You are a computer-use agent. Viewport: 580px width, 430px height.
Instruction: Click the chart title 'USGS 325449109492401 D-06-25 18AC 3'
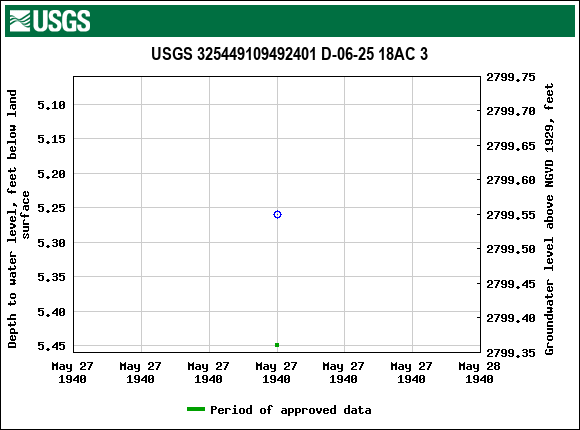point(290,54)
